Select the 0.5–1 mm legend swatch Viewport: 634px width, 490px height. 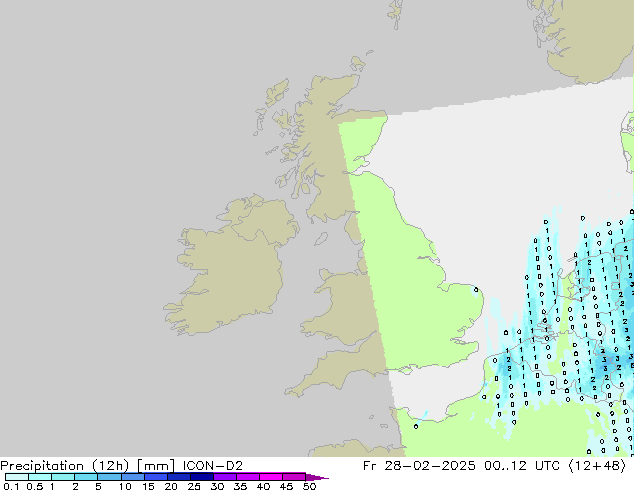40,477
